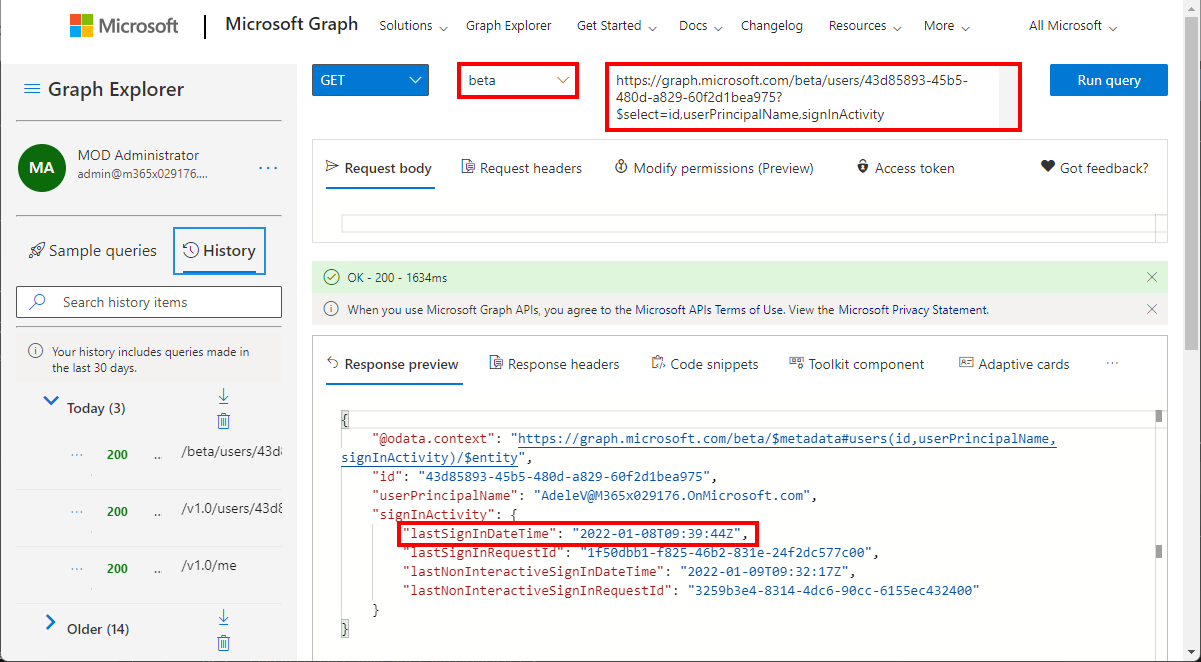Collapse the Today (3) history group

pyautogui.click(x=51, y=402)
